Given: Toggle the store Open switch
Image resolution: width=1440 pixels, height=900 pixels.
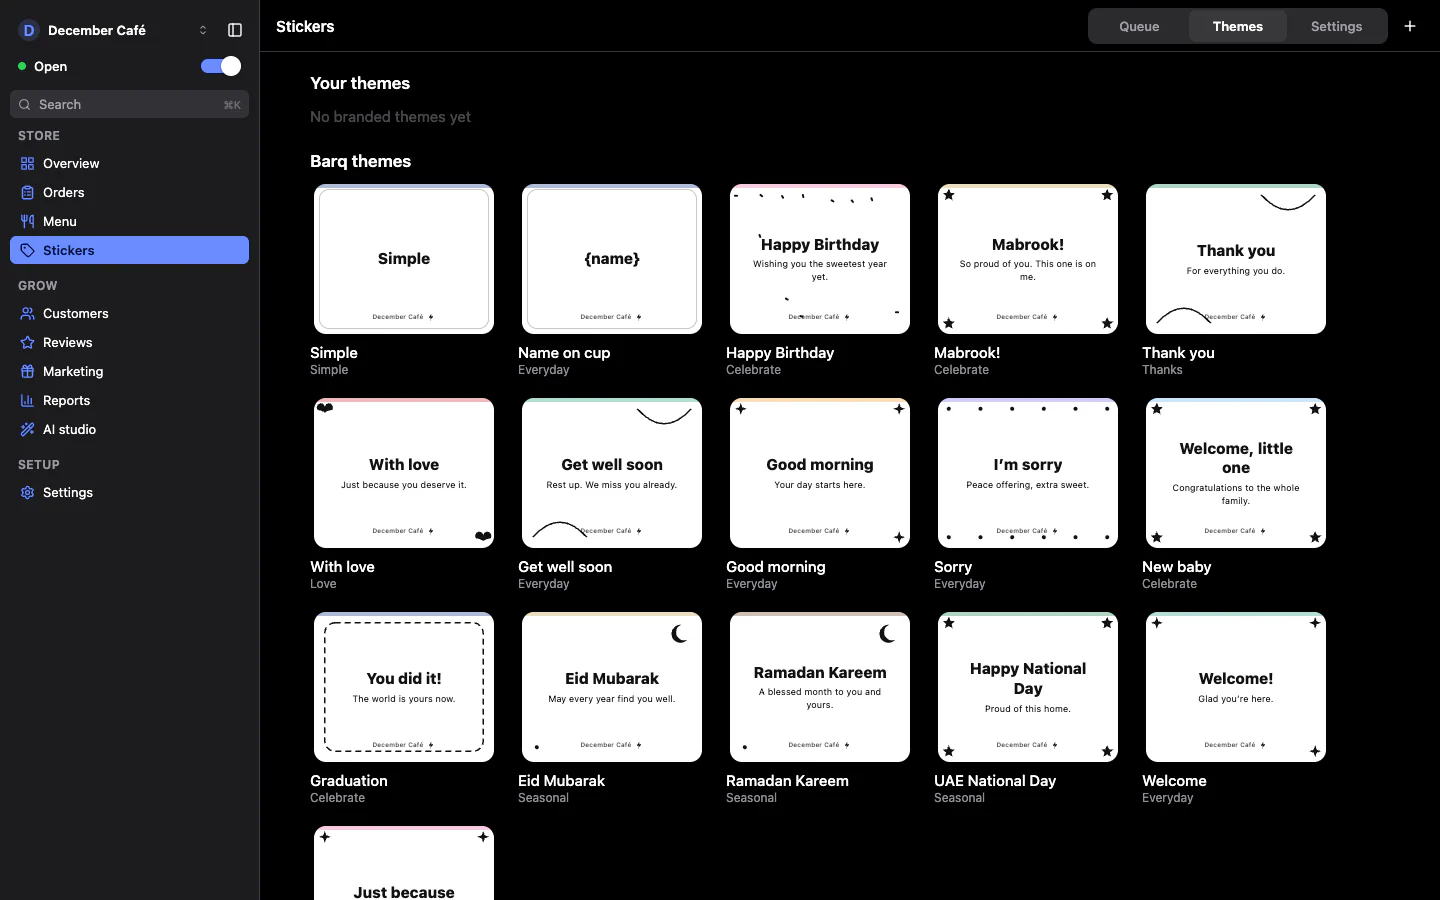Looking at the screenshot, I should [221, 66].
